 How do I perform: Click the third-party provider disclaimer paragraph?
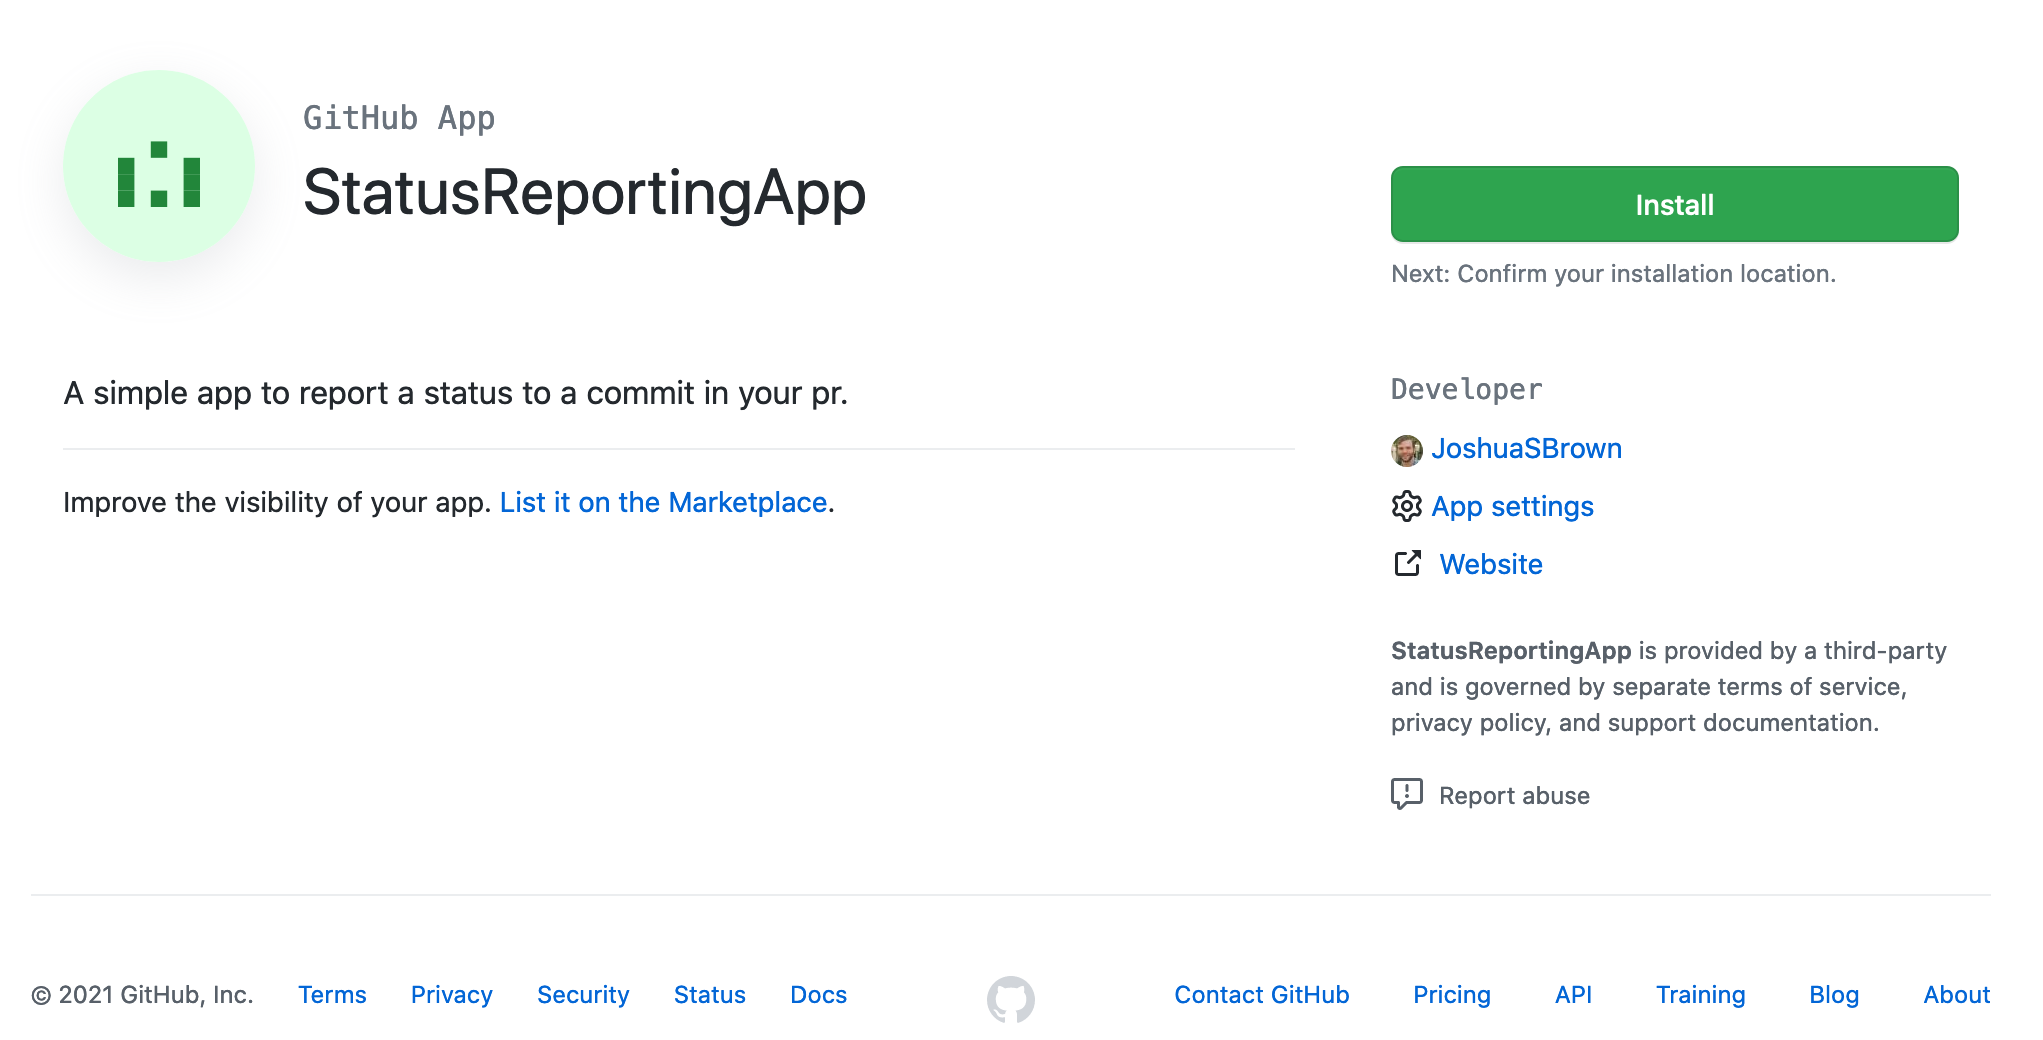point(1669,687)
